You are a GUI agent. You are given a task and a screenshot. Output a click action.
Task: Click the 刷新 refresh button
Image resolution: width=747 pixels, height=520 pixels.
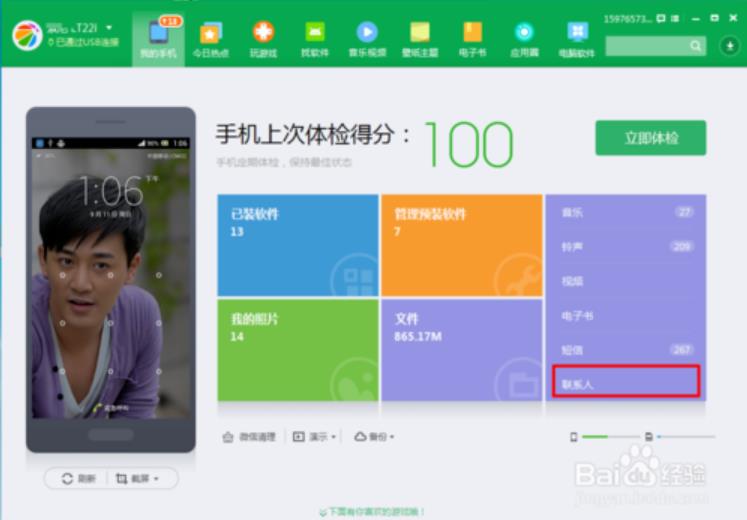(79, 478)
